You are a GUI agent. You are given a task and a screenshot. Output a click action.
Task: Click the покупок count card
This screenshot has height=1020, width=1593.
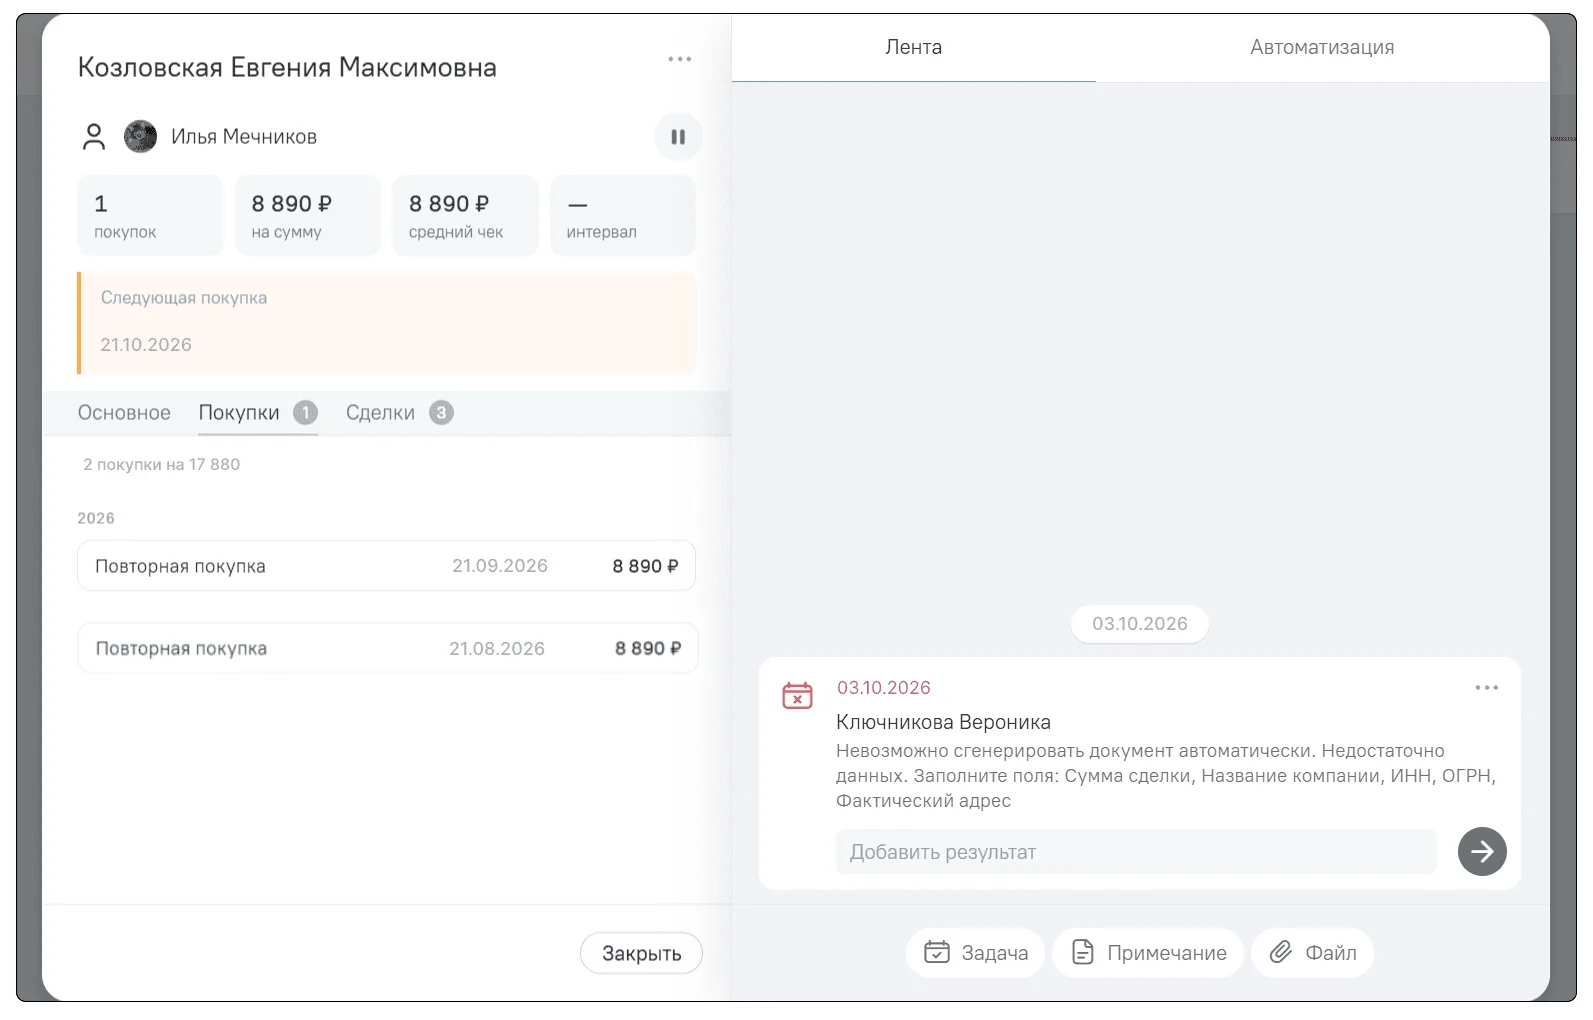point(150,216)
